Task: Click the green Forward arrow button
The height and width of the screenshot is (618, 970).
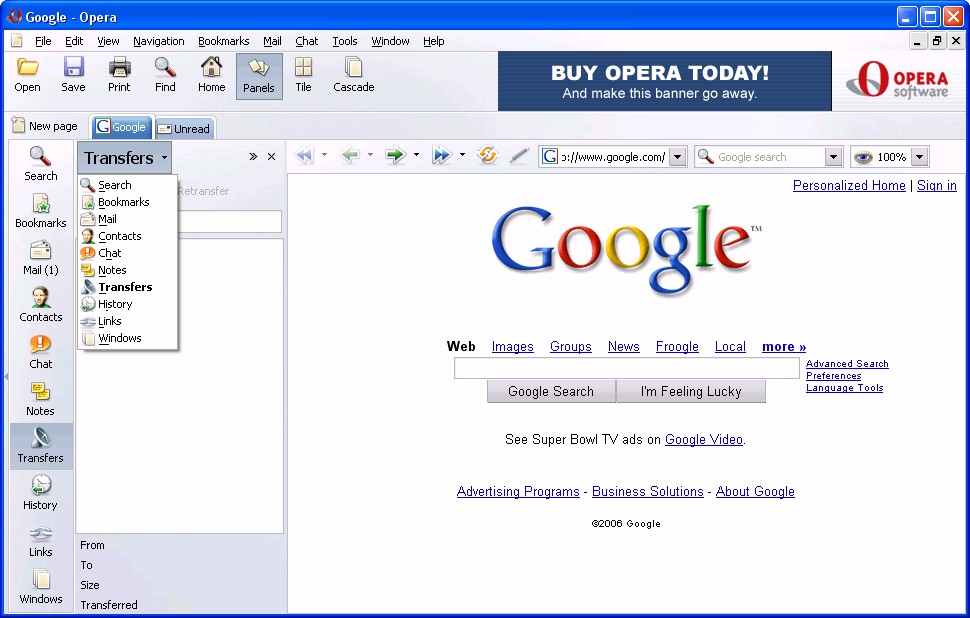Action: pyautogui.click(x=395, y=155)
